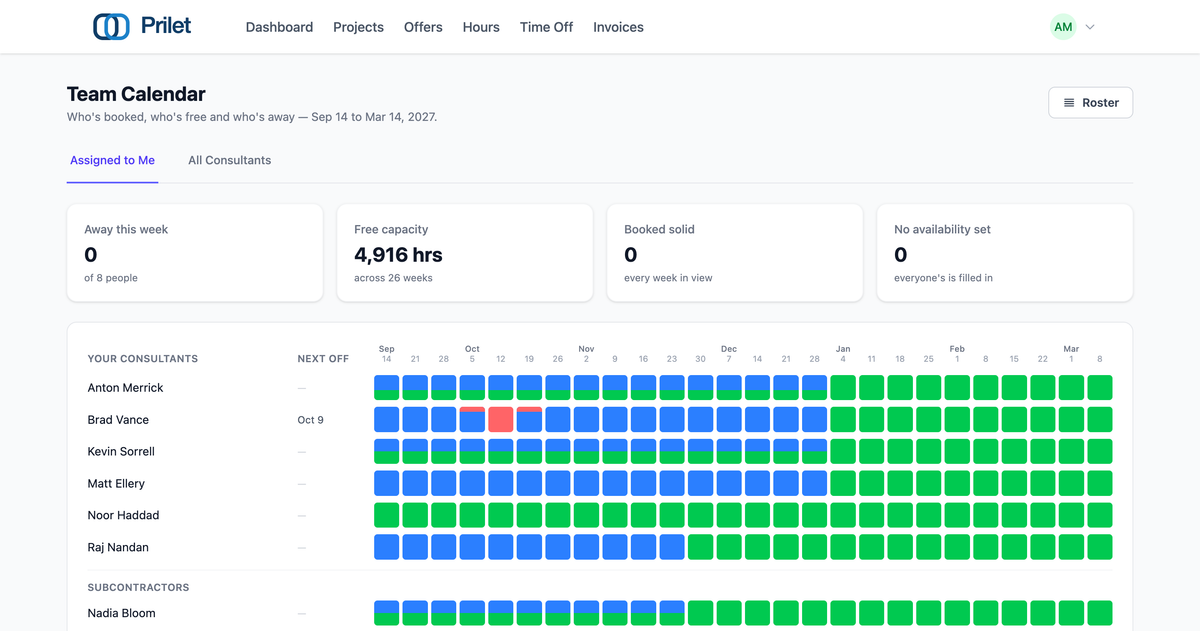Click Matt Ellery's Jan 4 week cell
Viewport: 1200px width, 631px height.
click(x=843, y=483)
